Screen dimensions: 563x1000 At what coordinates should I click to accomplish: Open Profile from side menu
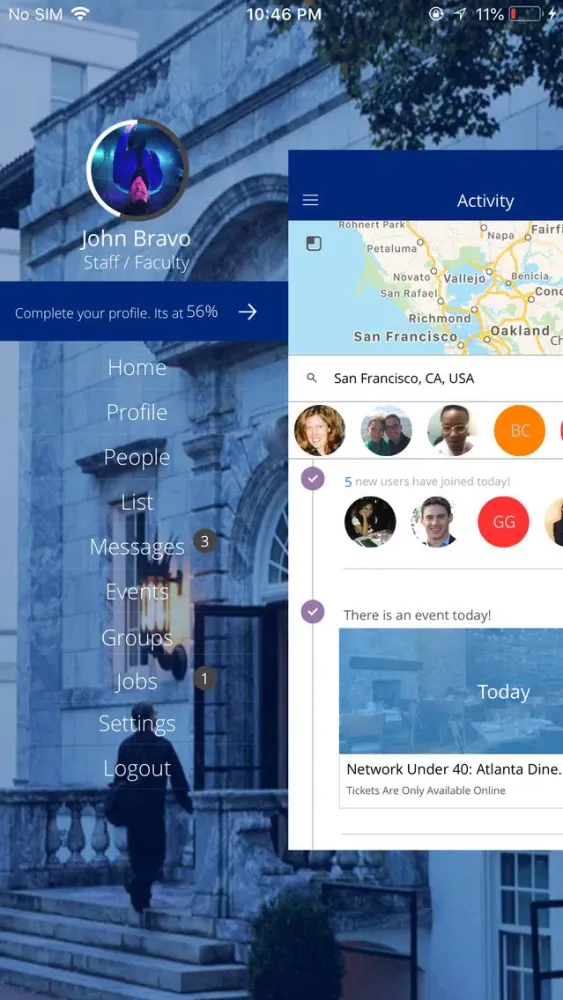point(137,412)
